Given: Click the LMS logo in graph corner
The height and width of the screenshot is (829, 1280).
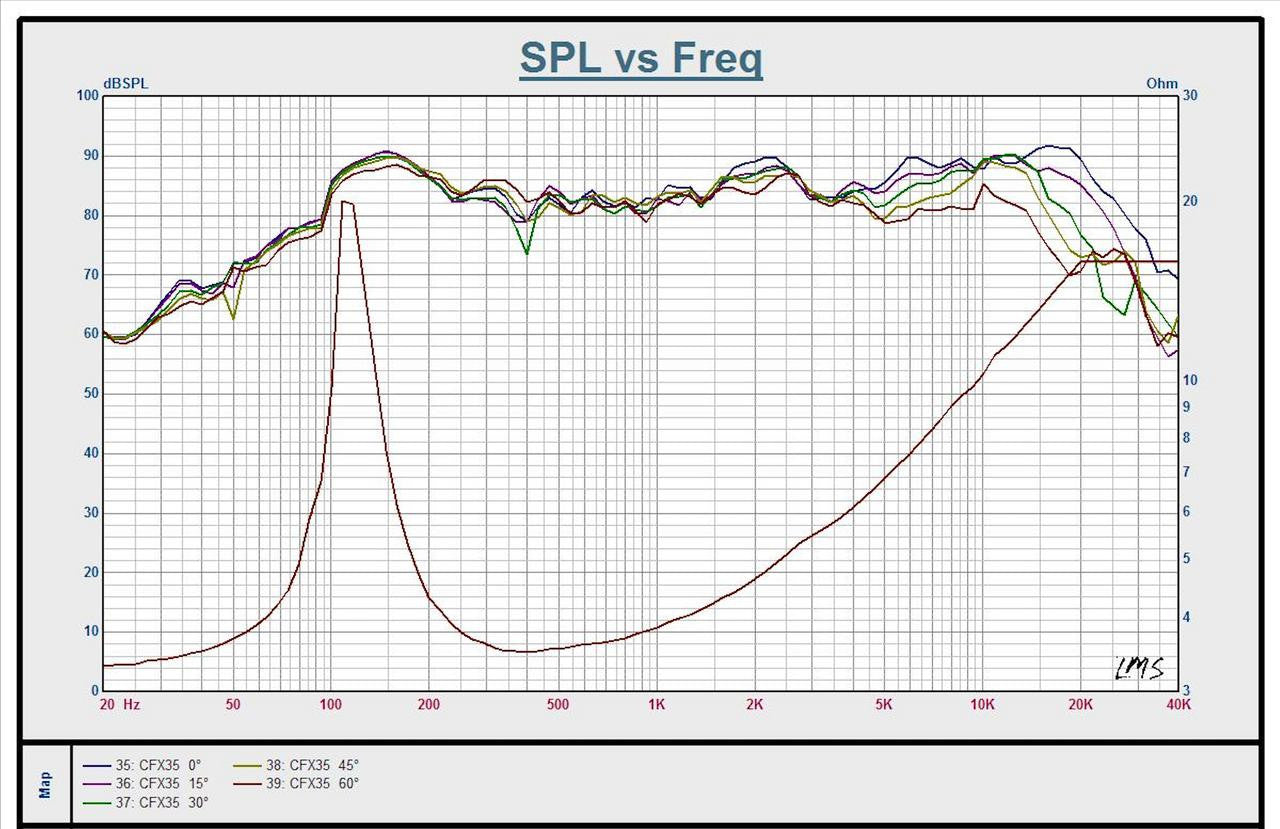Looking at the screenshot, I should point(1140,668).
